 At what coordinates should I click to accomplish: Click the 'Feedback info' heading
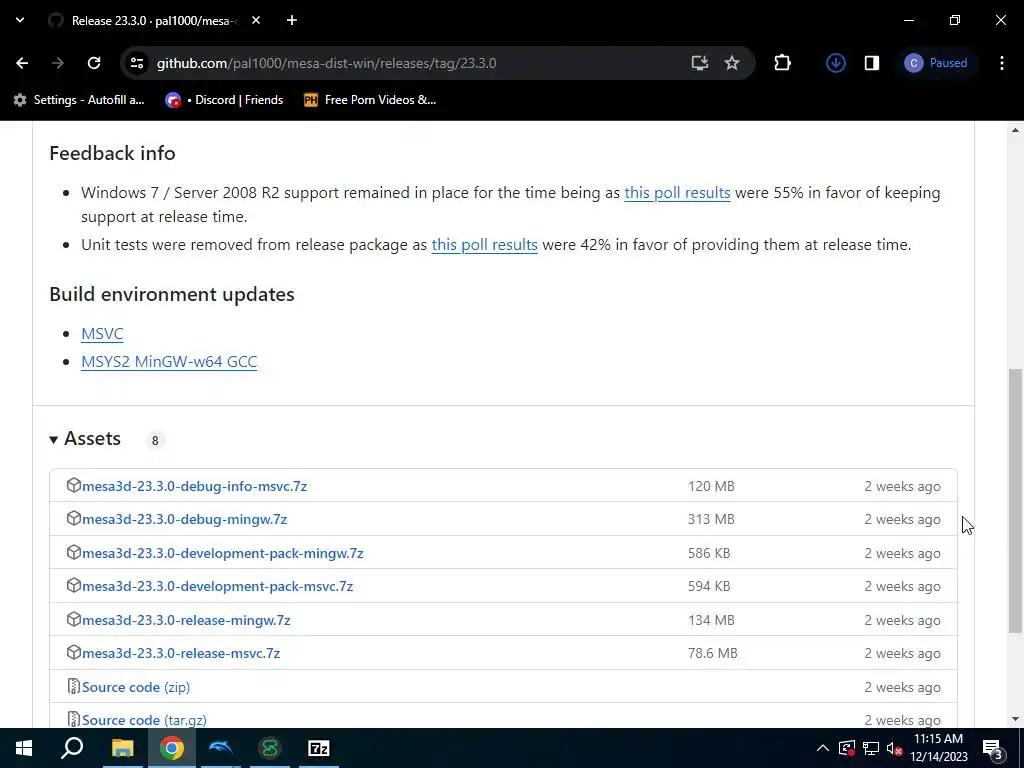(112, 153)
